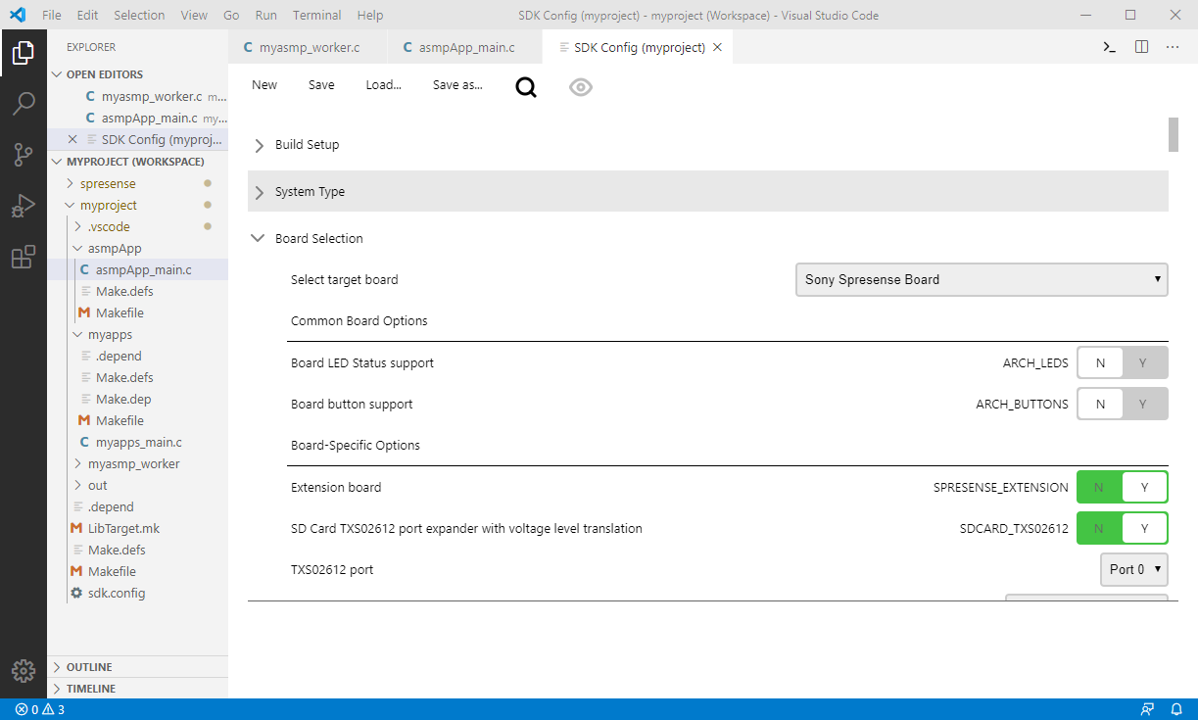Screen dimensions: 1198x720
Task: Open the Search view in activity bar
Action: 23,102
